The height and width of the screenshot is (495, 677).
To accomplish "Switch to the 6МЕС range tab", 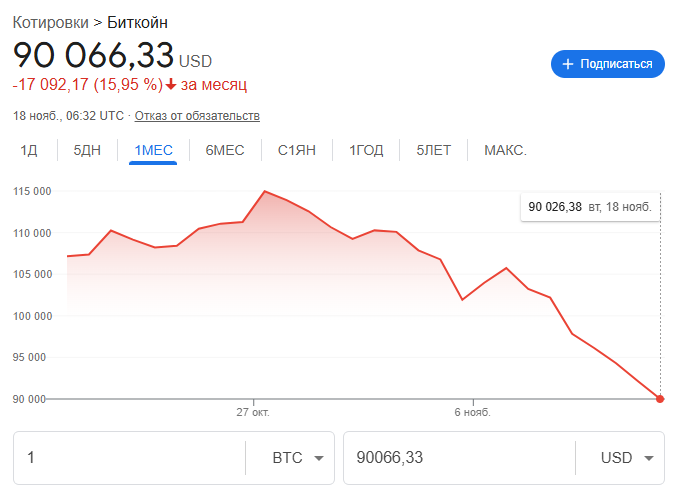I will pos(225,151).
